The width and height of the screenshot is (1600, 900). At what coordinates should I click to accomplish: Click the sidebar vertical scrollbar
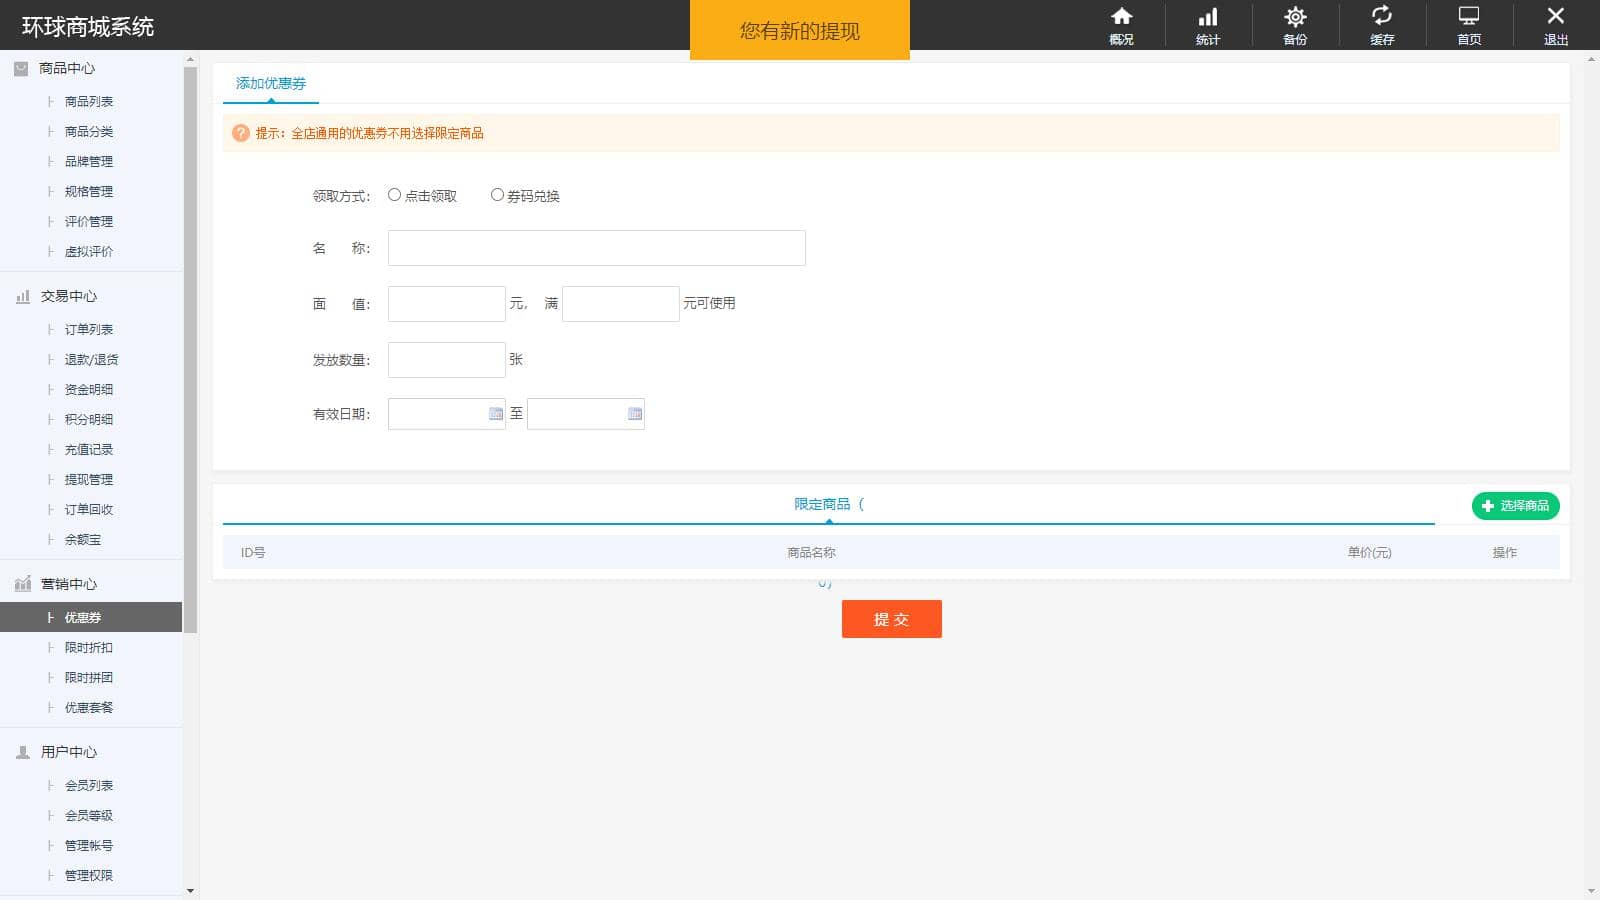tap(190, 350)
